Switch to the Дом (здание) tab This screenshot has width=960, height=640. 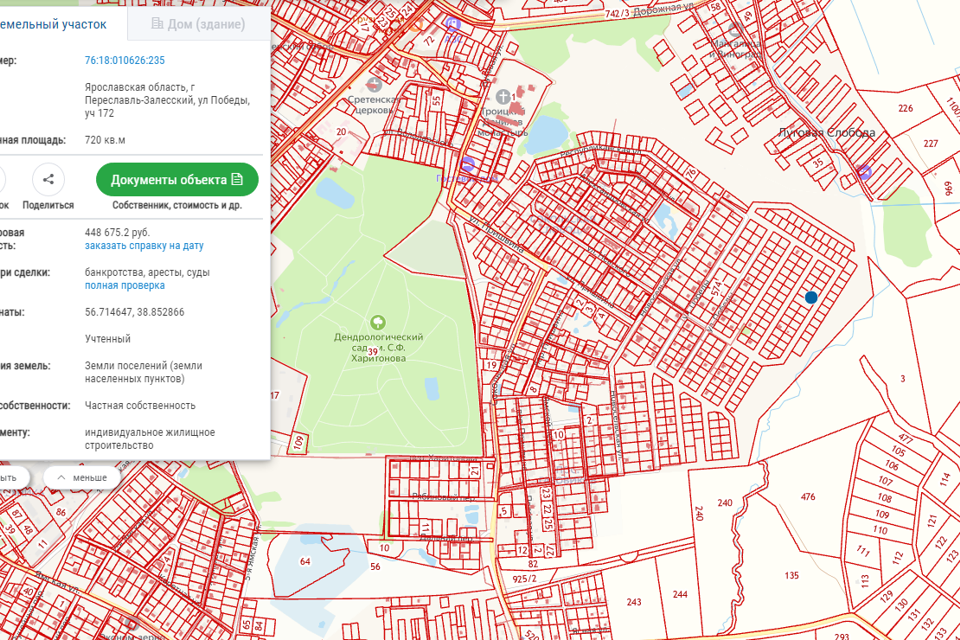[x=198, y=24]
